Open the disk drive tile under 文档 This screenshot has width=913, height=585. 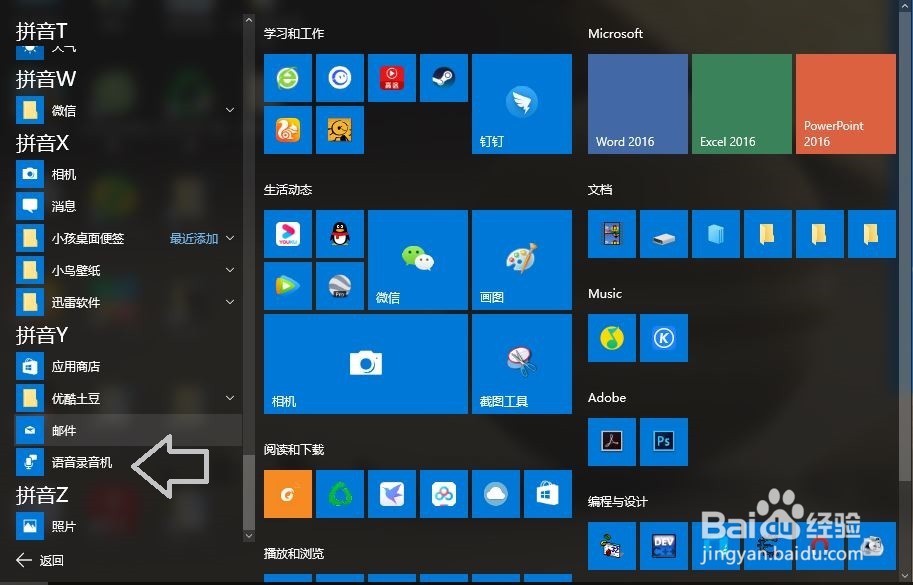(664, 234)
